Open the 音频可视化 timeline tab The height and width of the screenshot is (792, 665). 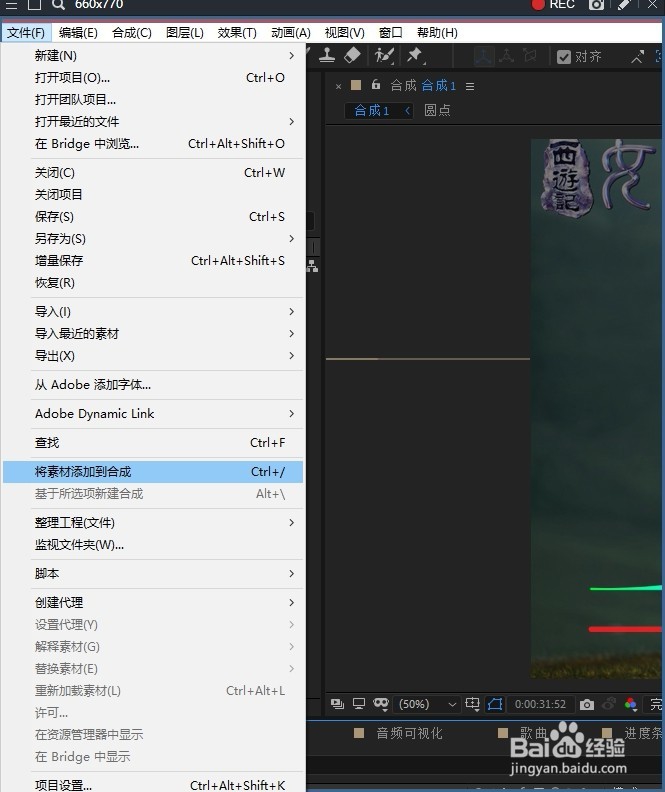(409, 733)
